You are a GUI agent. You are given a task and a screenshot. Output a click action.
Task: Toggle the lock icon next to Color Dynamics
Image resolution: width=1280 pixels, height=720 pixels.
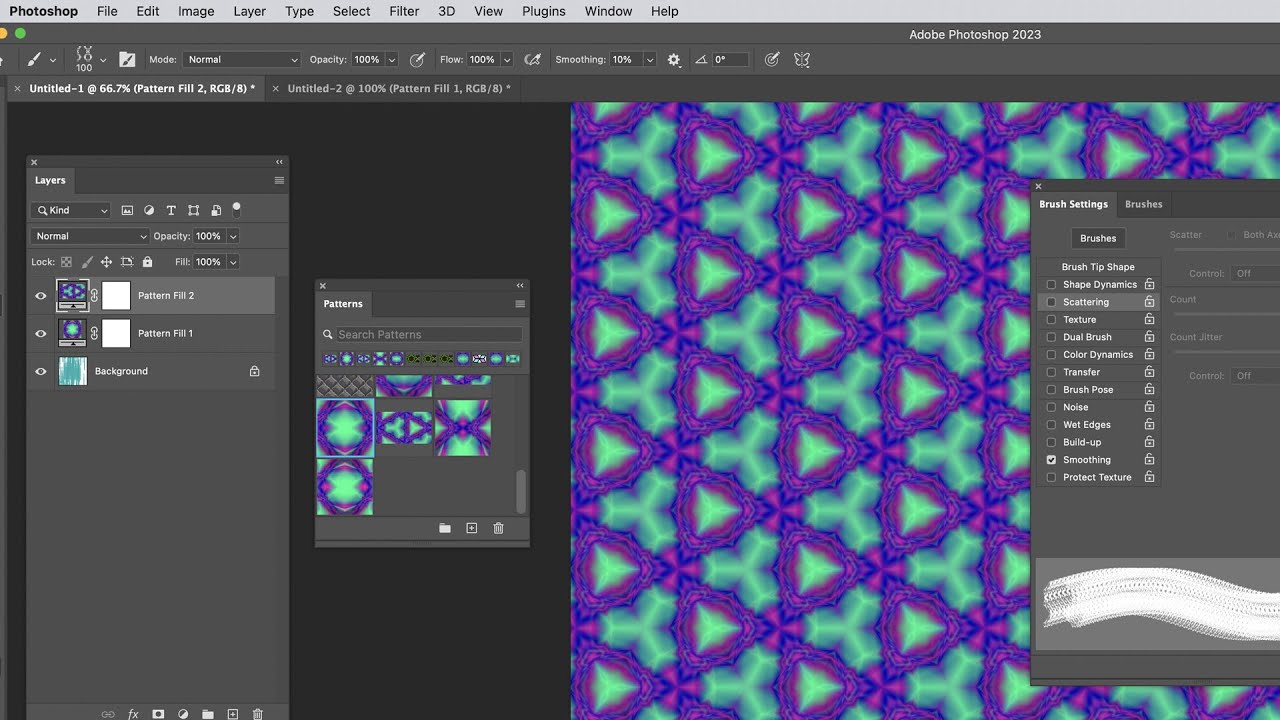1149,354
